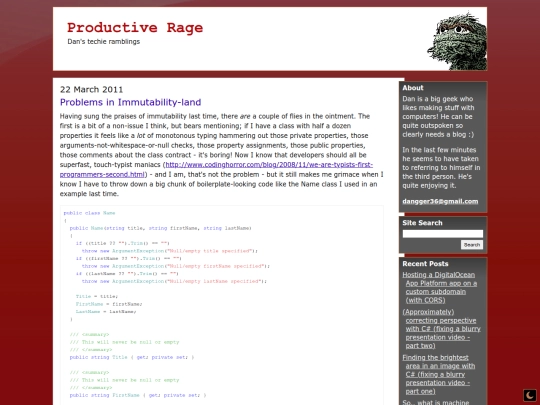Open '(Approximately) correcting perspective with C#' post
This screenshot has width=540, height=405.
point(442,329)
